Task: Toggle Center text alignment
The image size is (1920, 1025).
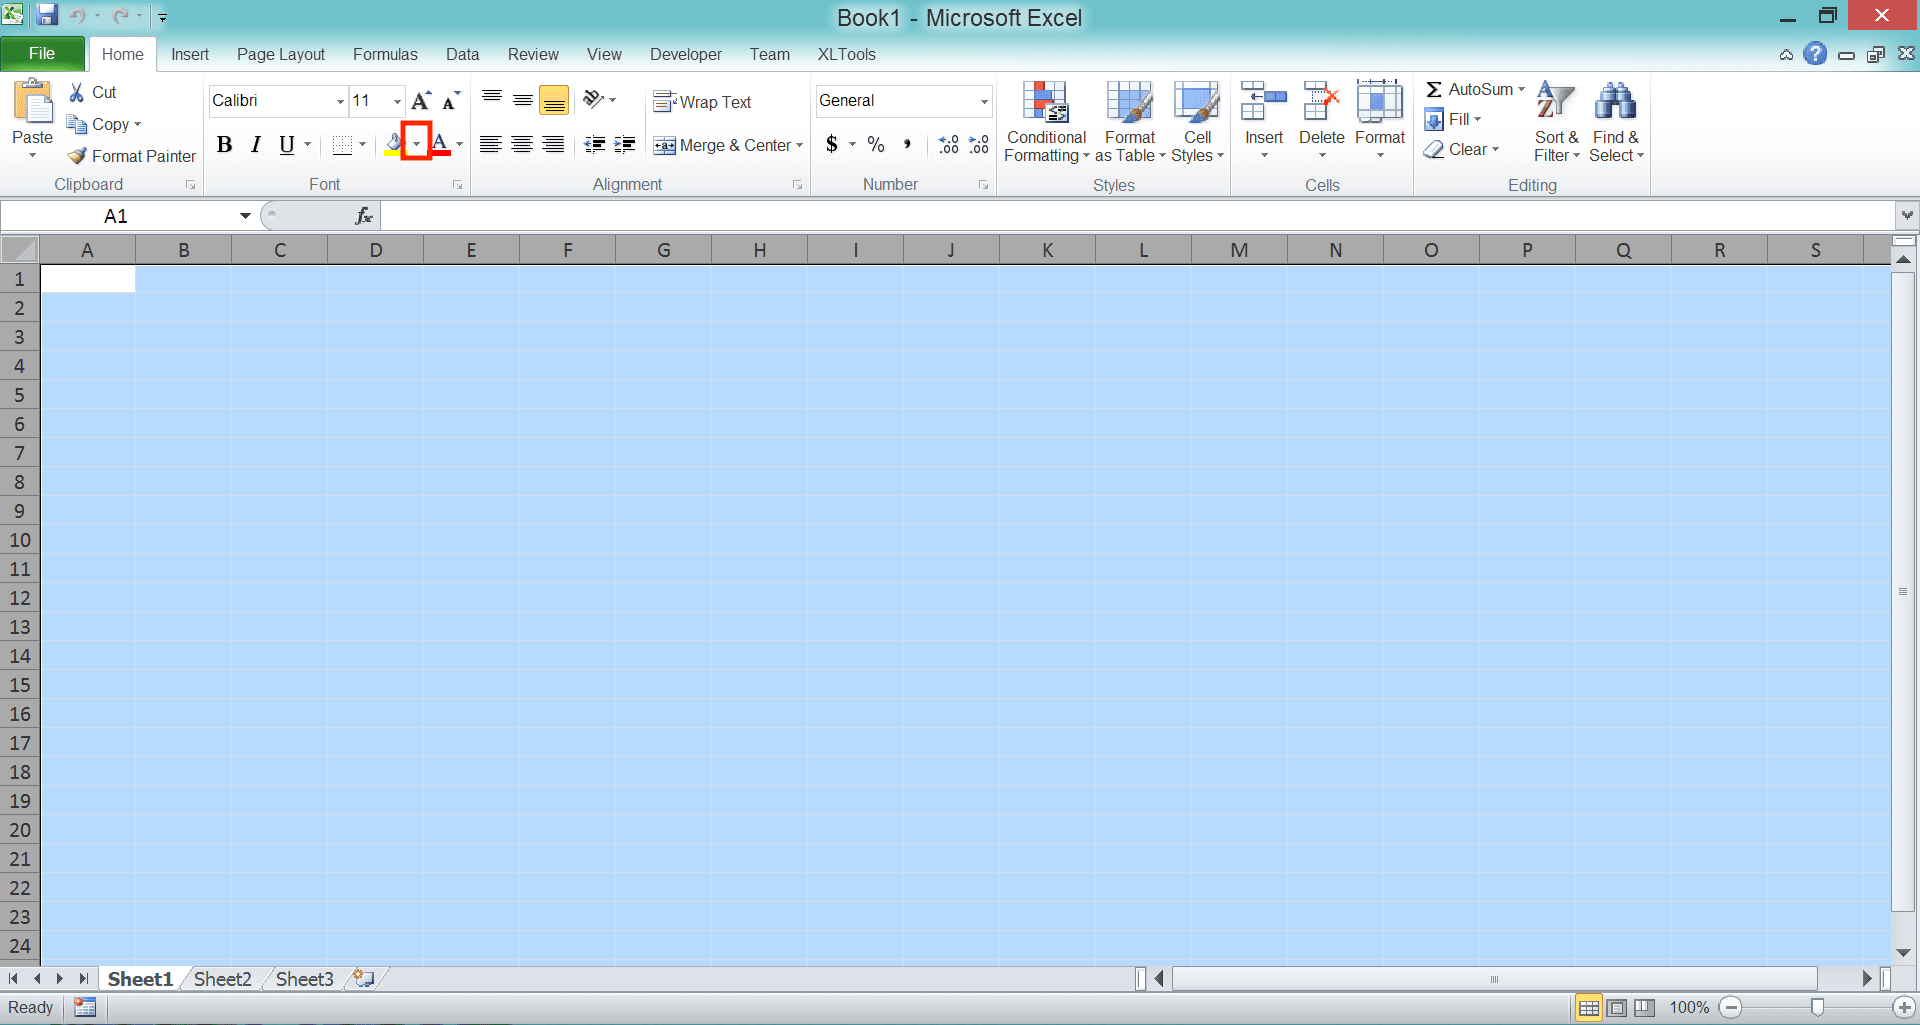Action: (522, 145)
